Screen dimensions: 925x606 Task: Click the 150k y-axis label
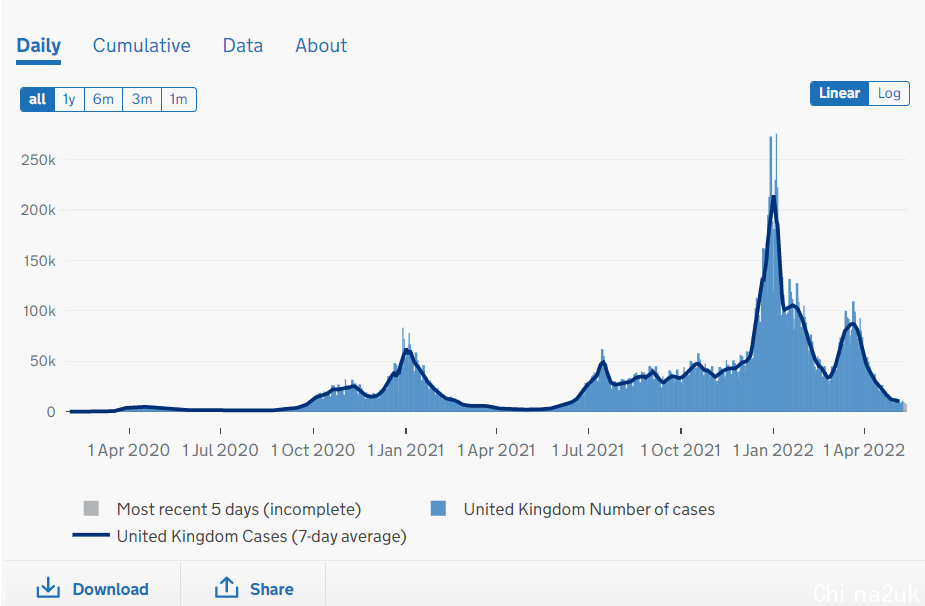pyautogui.click(x=40, y=260)
